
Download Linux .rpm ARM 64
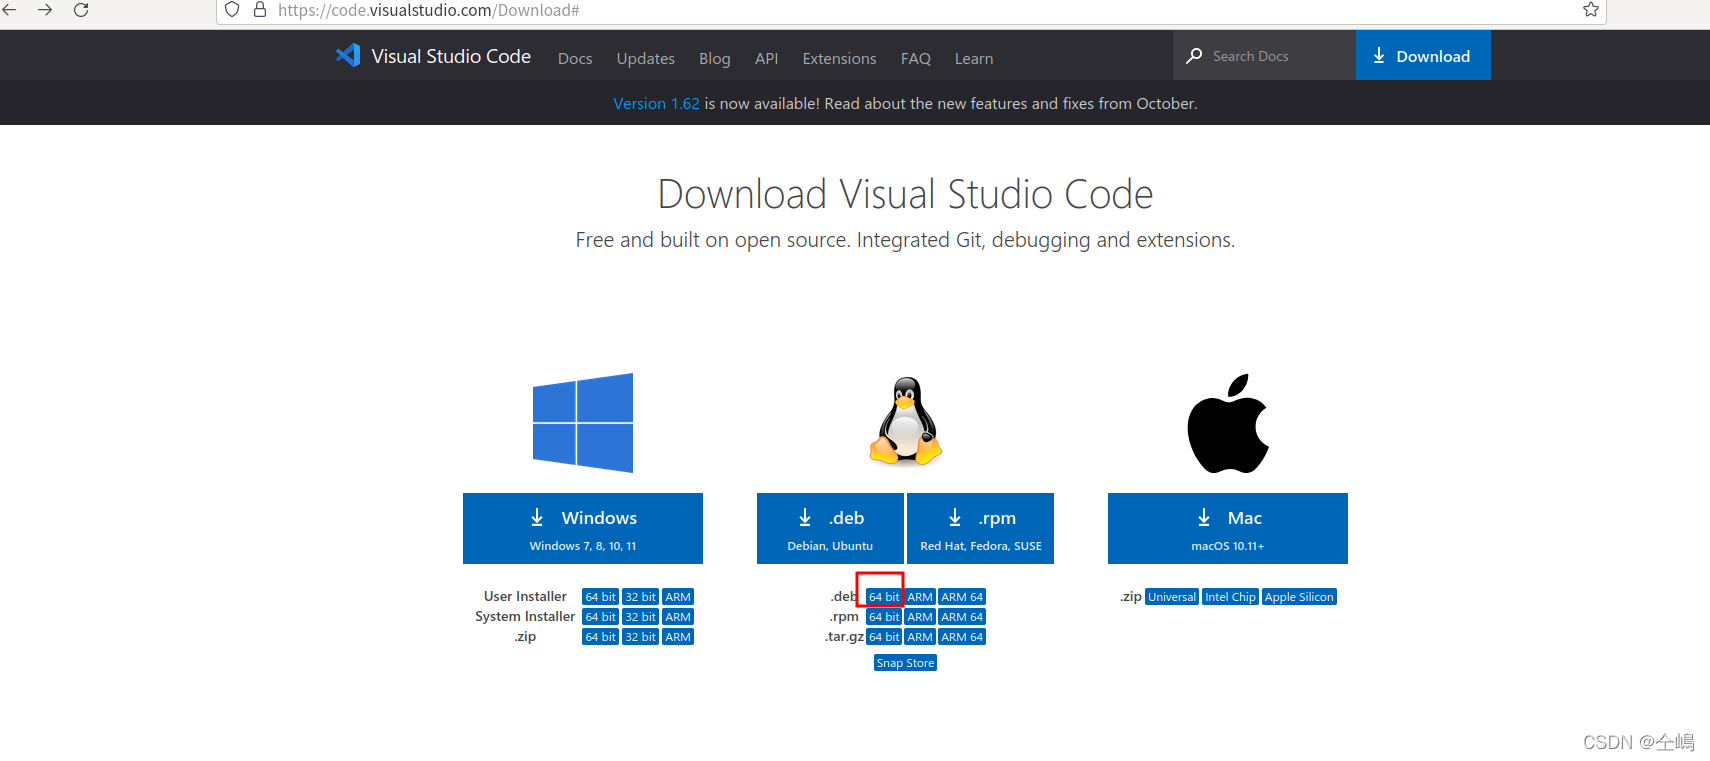(x=962, y=617)
